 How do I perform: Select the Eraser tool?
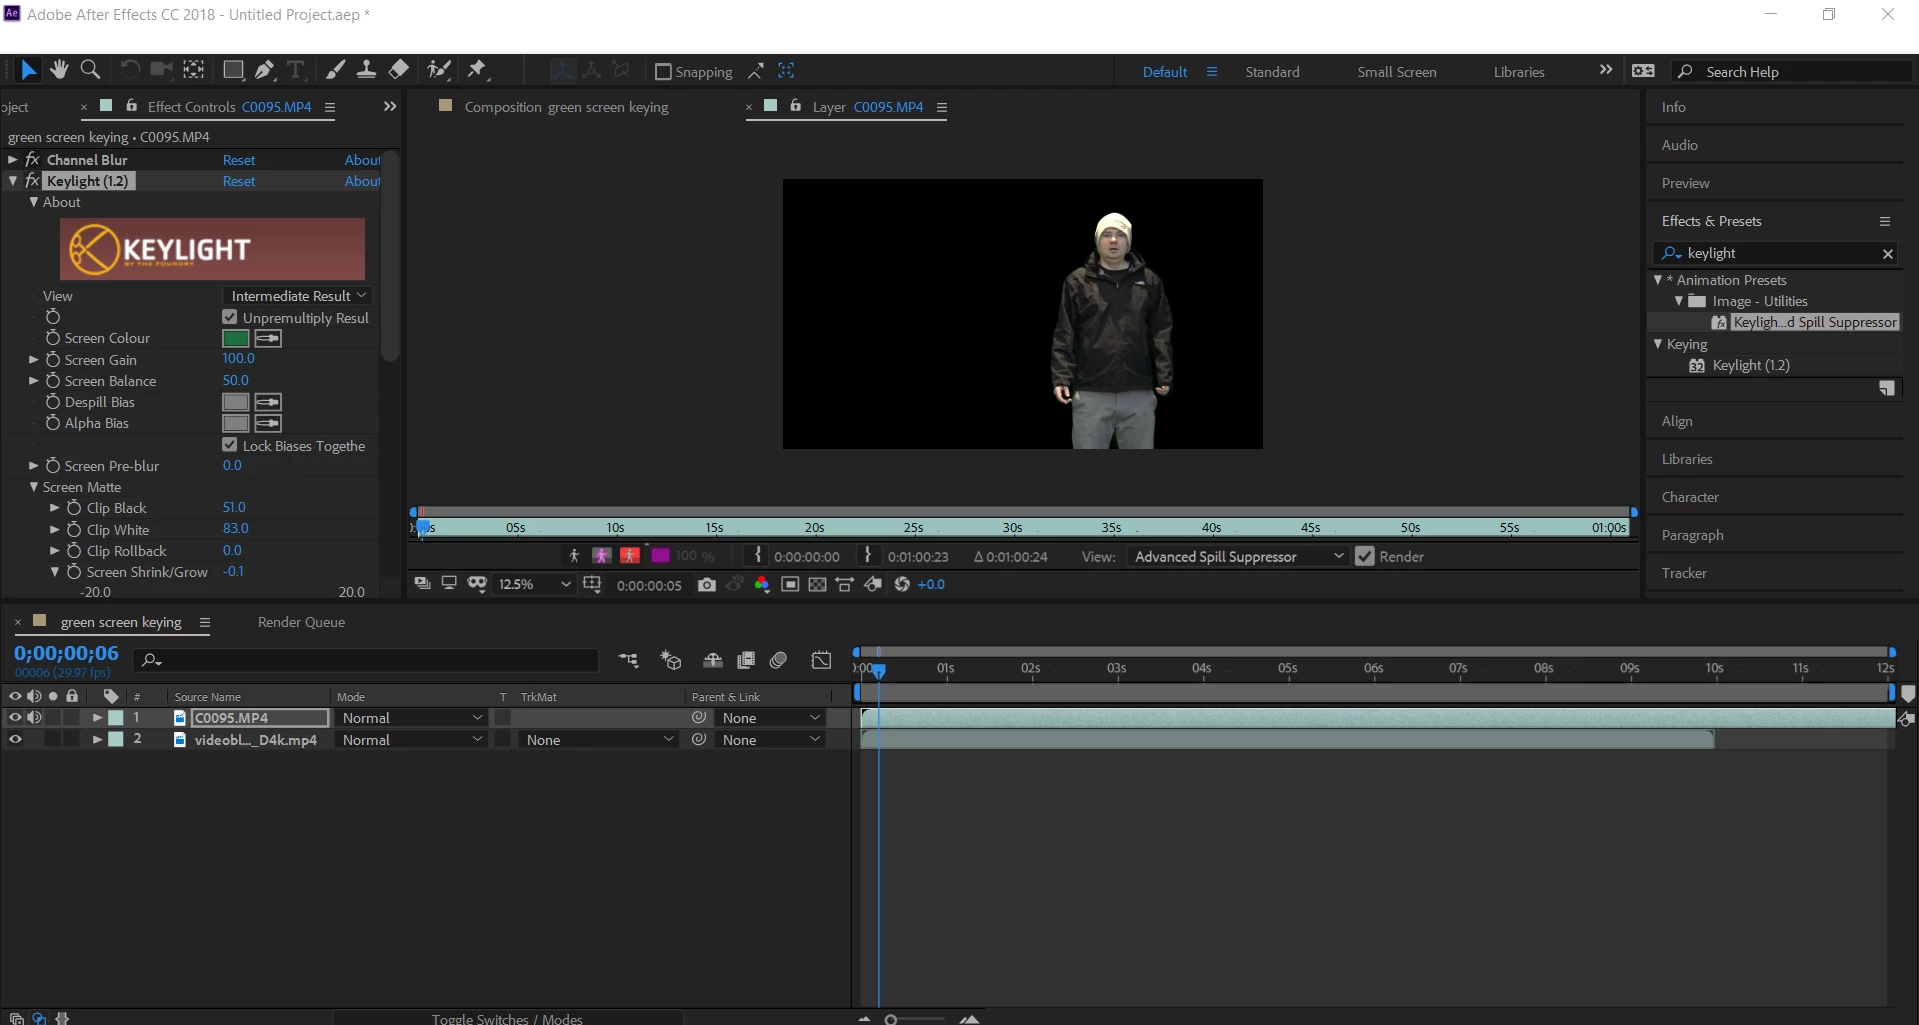pyautogui.click(x=398, y=70)
